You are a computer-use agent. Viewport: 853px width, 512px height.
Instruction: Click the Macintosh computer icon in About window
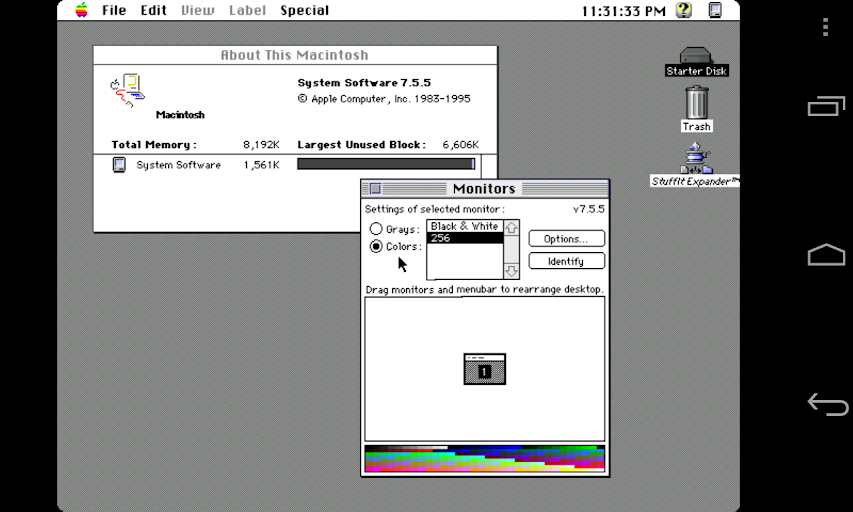click(x=127, y=90)
